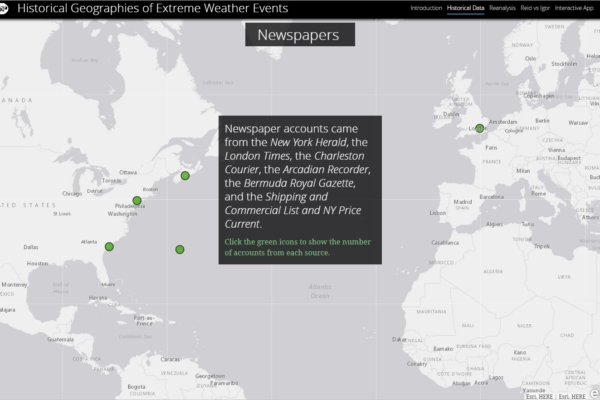Click the green marker near Nova Scotia
Image resolution: width=600 pixels, height=400 pixels.
tap(185, 176)
